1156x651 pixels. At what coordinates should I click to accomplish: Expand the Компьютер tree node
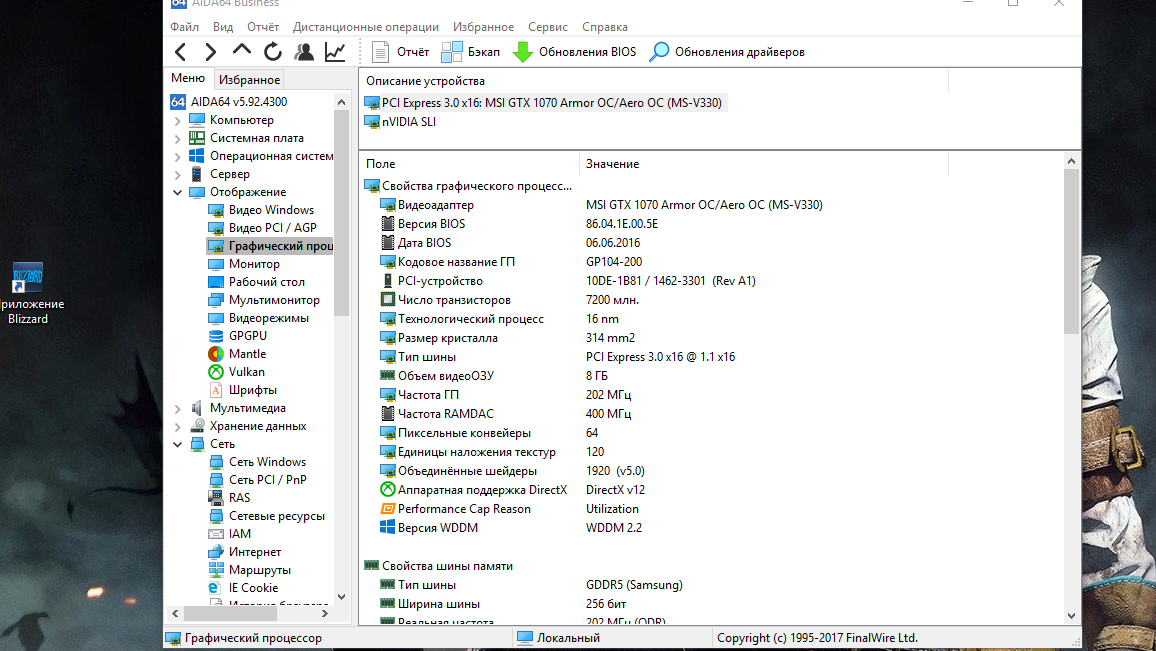pyautogui.click(x=178, y=120)
